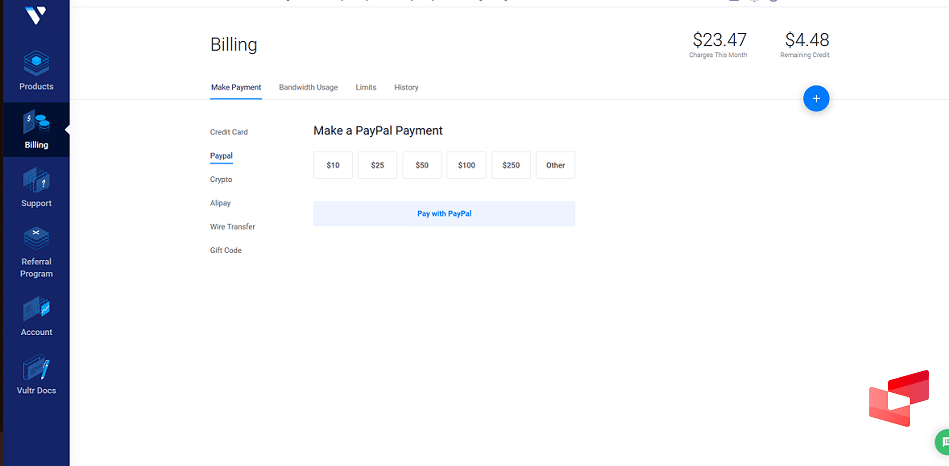Choose Alipay payment method
The height and width of the screenshot is (466, 949).
click(x=220, y=203)
